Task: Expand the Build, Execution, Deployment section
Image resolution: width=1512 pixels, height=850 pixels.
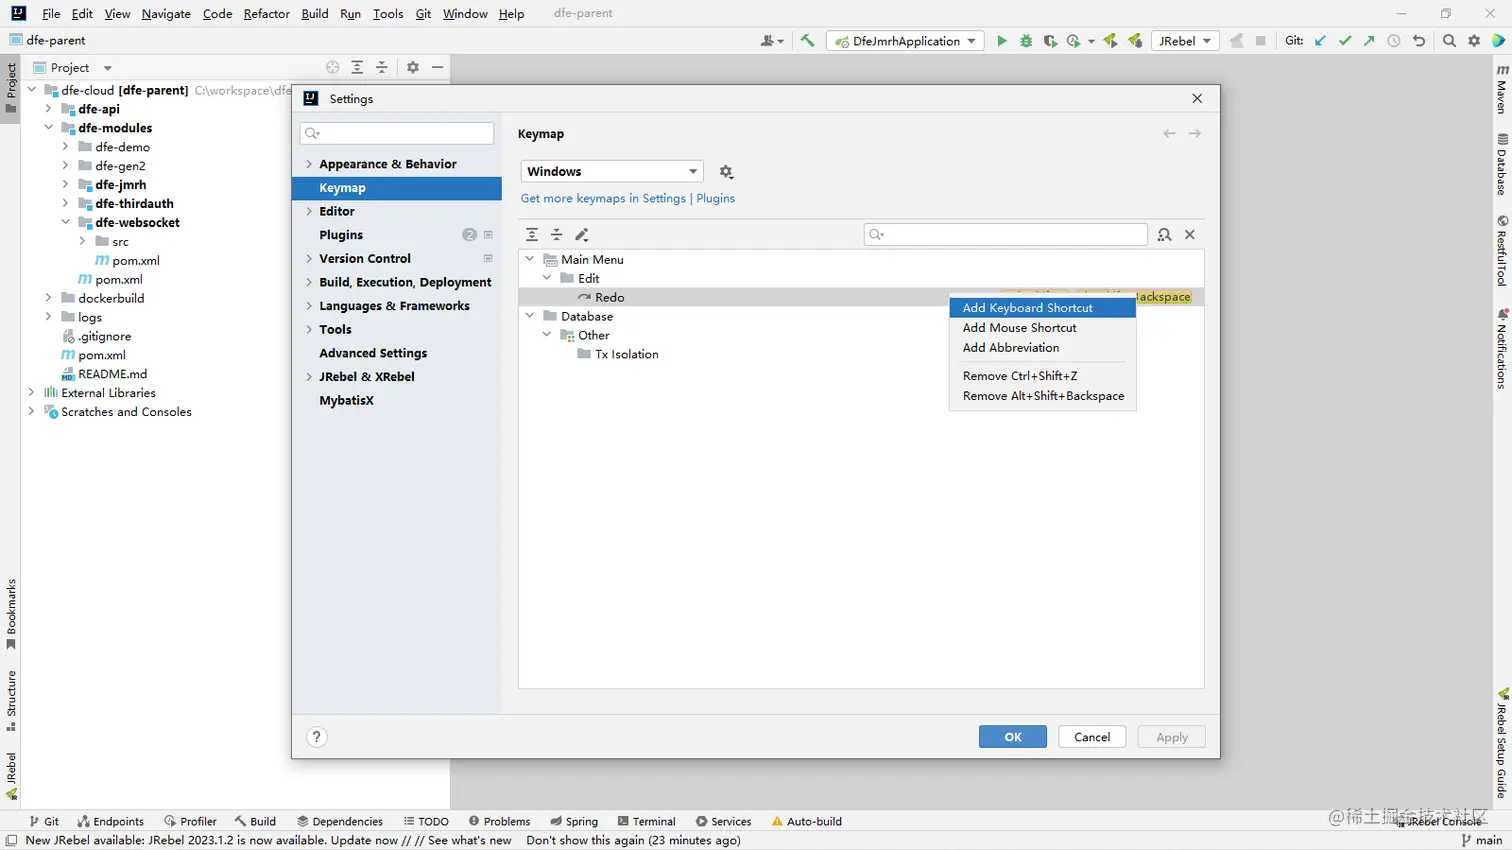Action: coord(309,282)
